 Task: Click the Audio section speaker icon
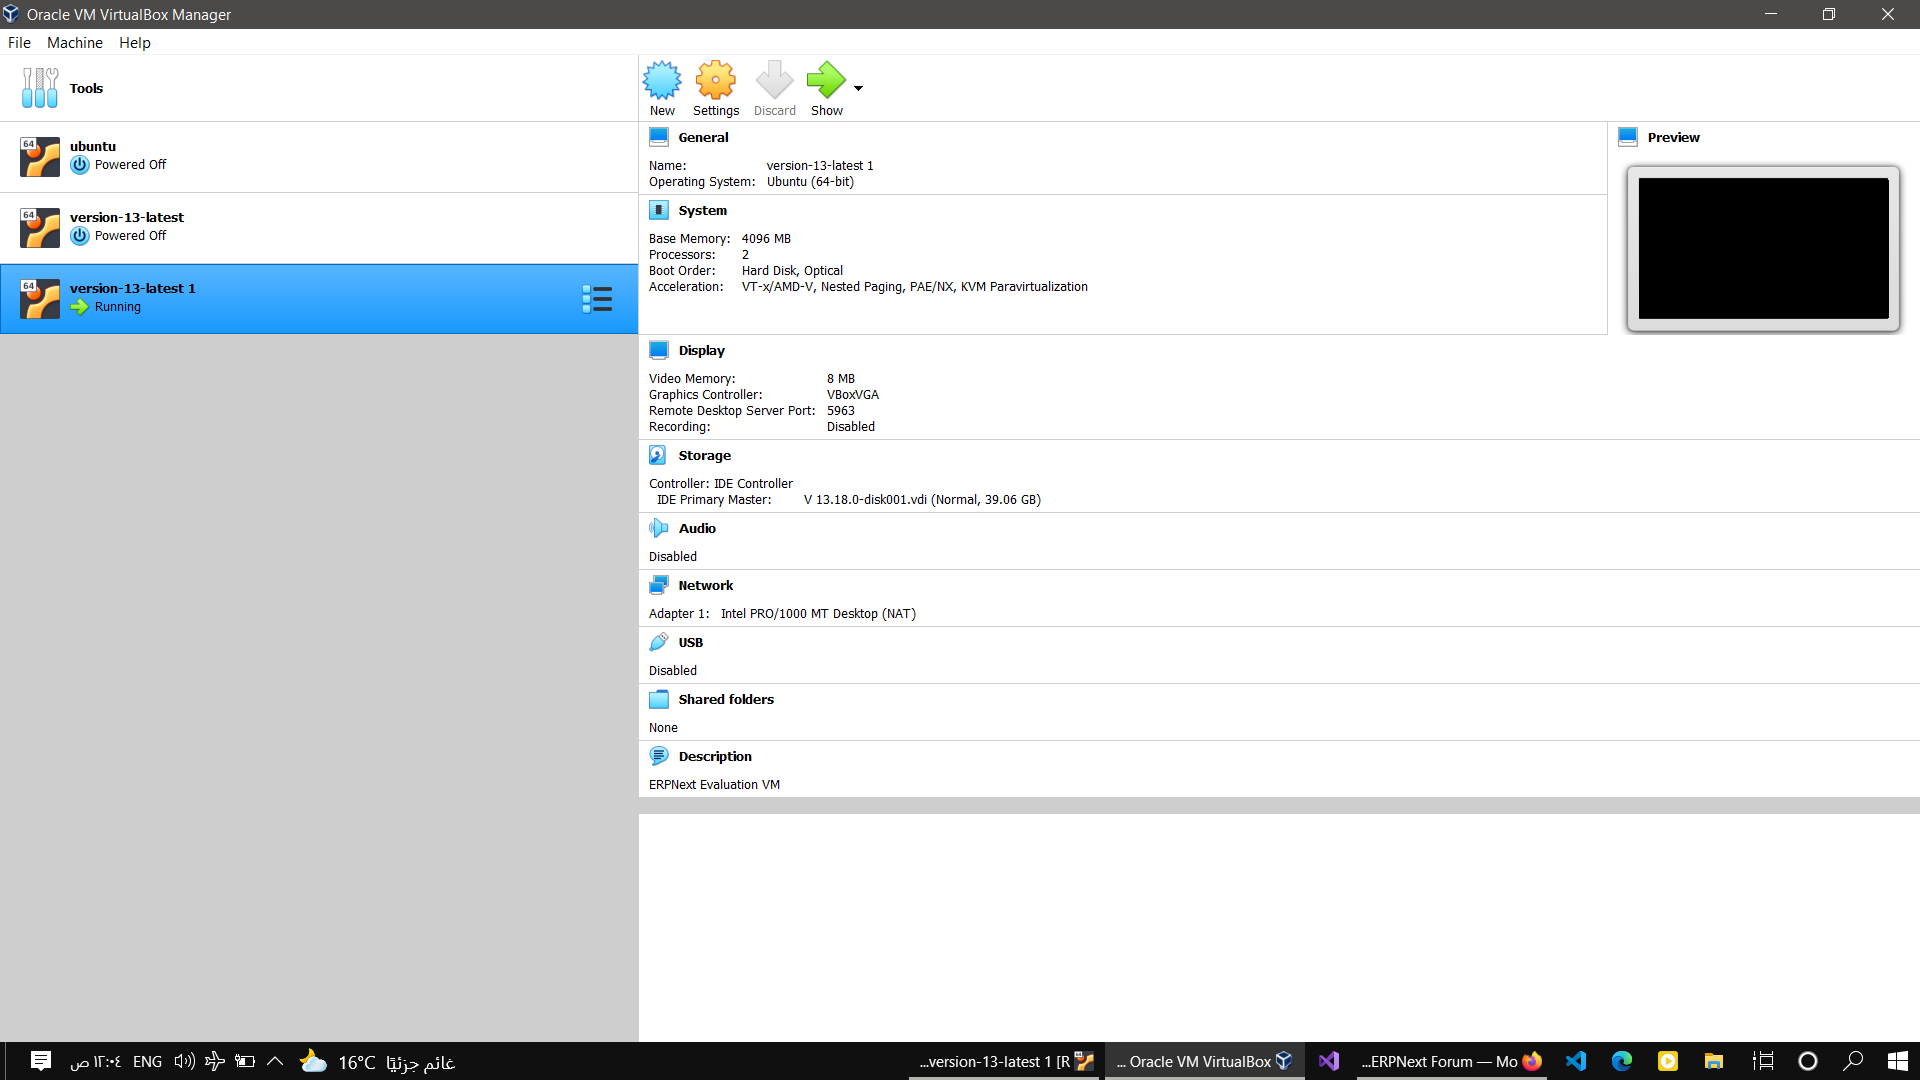pos(659,528)
